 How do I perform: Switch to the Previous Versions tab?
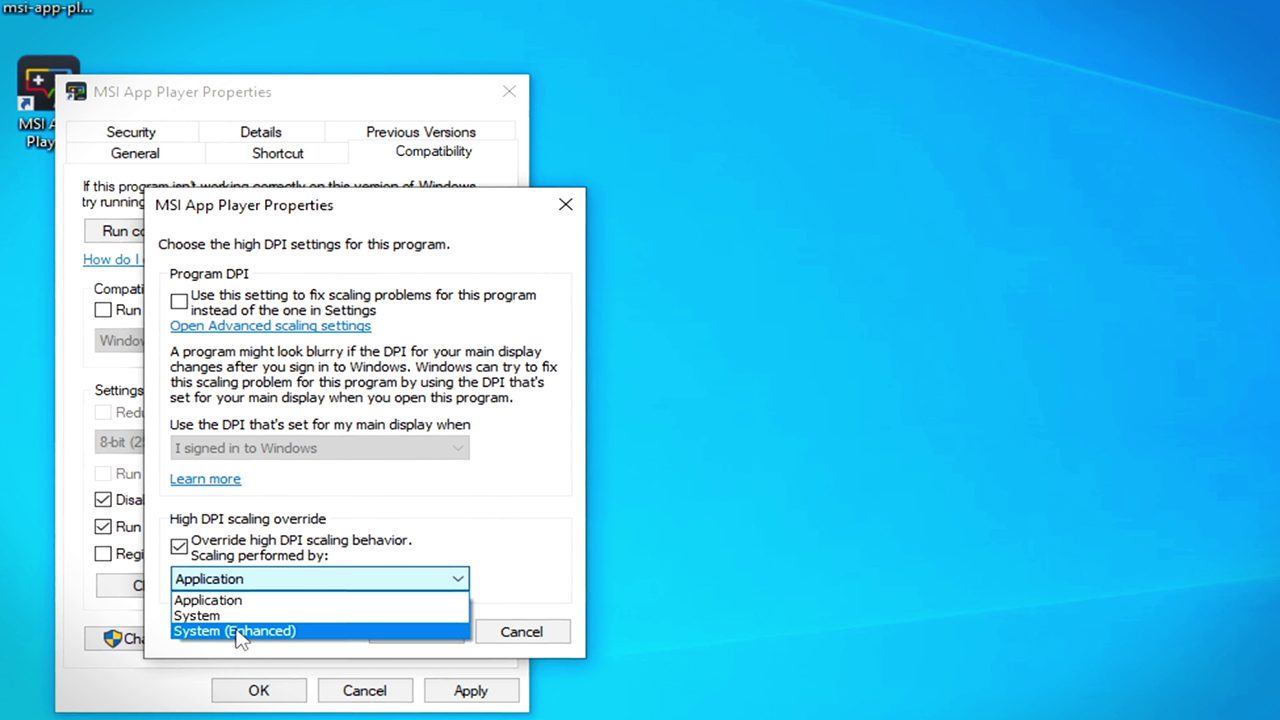(x=421, y=132)
